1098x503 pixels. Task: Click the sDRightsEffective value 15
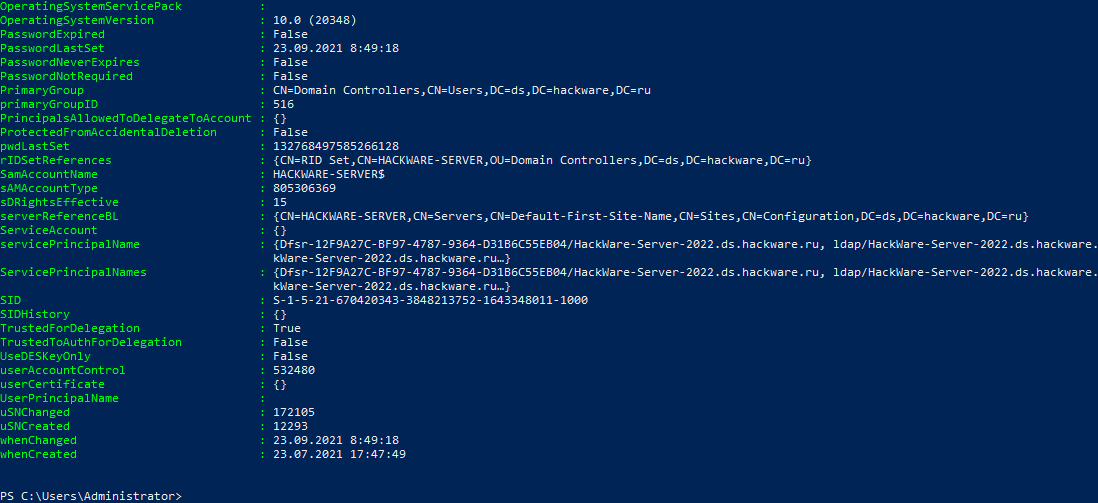[x=279, y=202]
